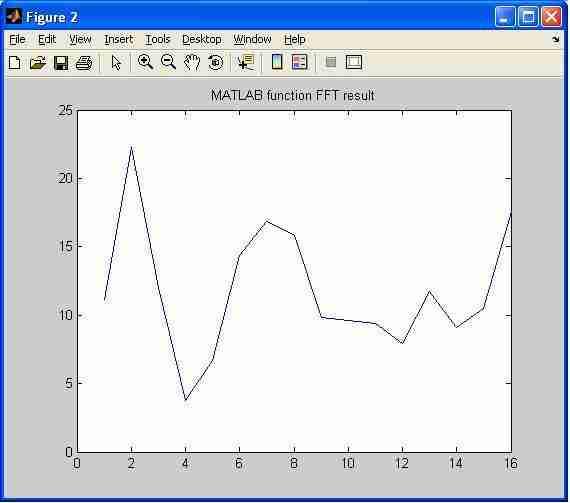Click the y-axis label 15
570x503 pixels.
pyautogui.click(x=65, y=246)
